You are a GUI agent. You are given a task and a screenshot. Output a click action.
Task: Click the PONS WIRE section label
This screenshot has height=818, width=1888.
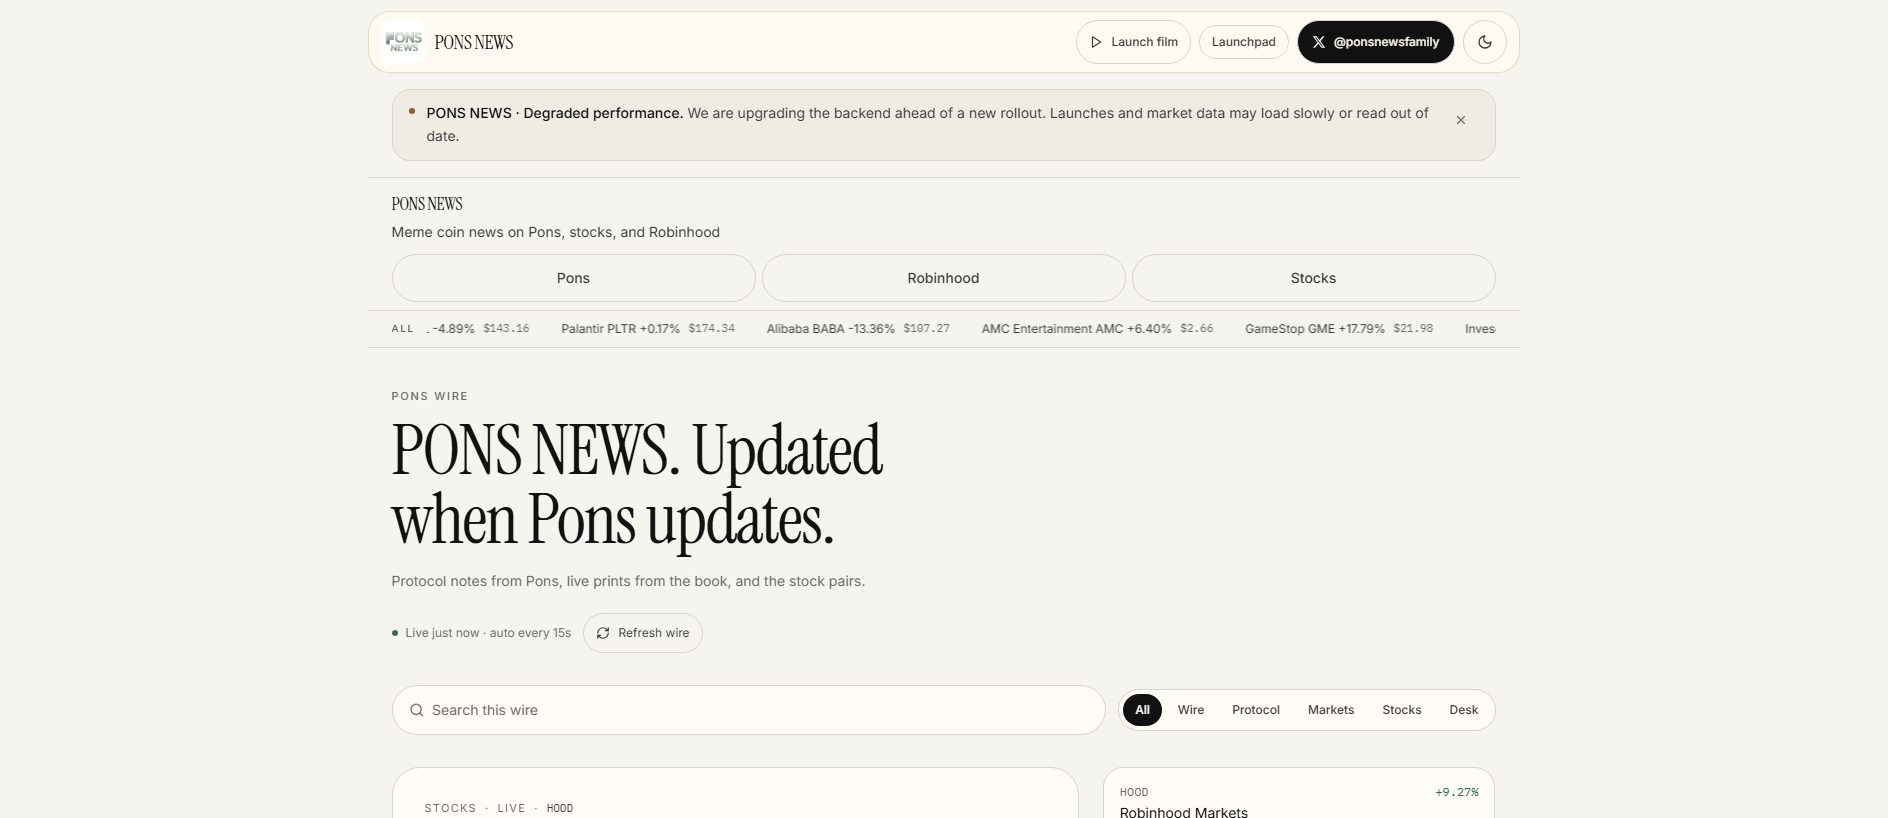point(429,396)
